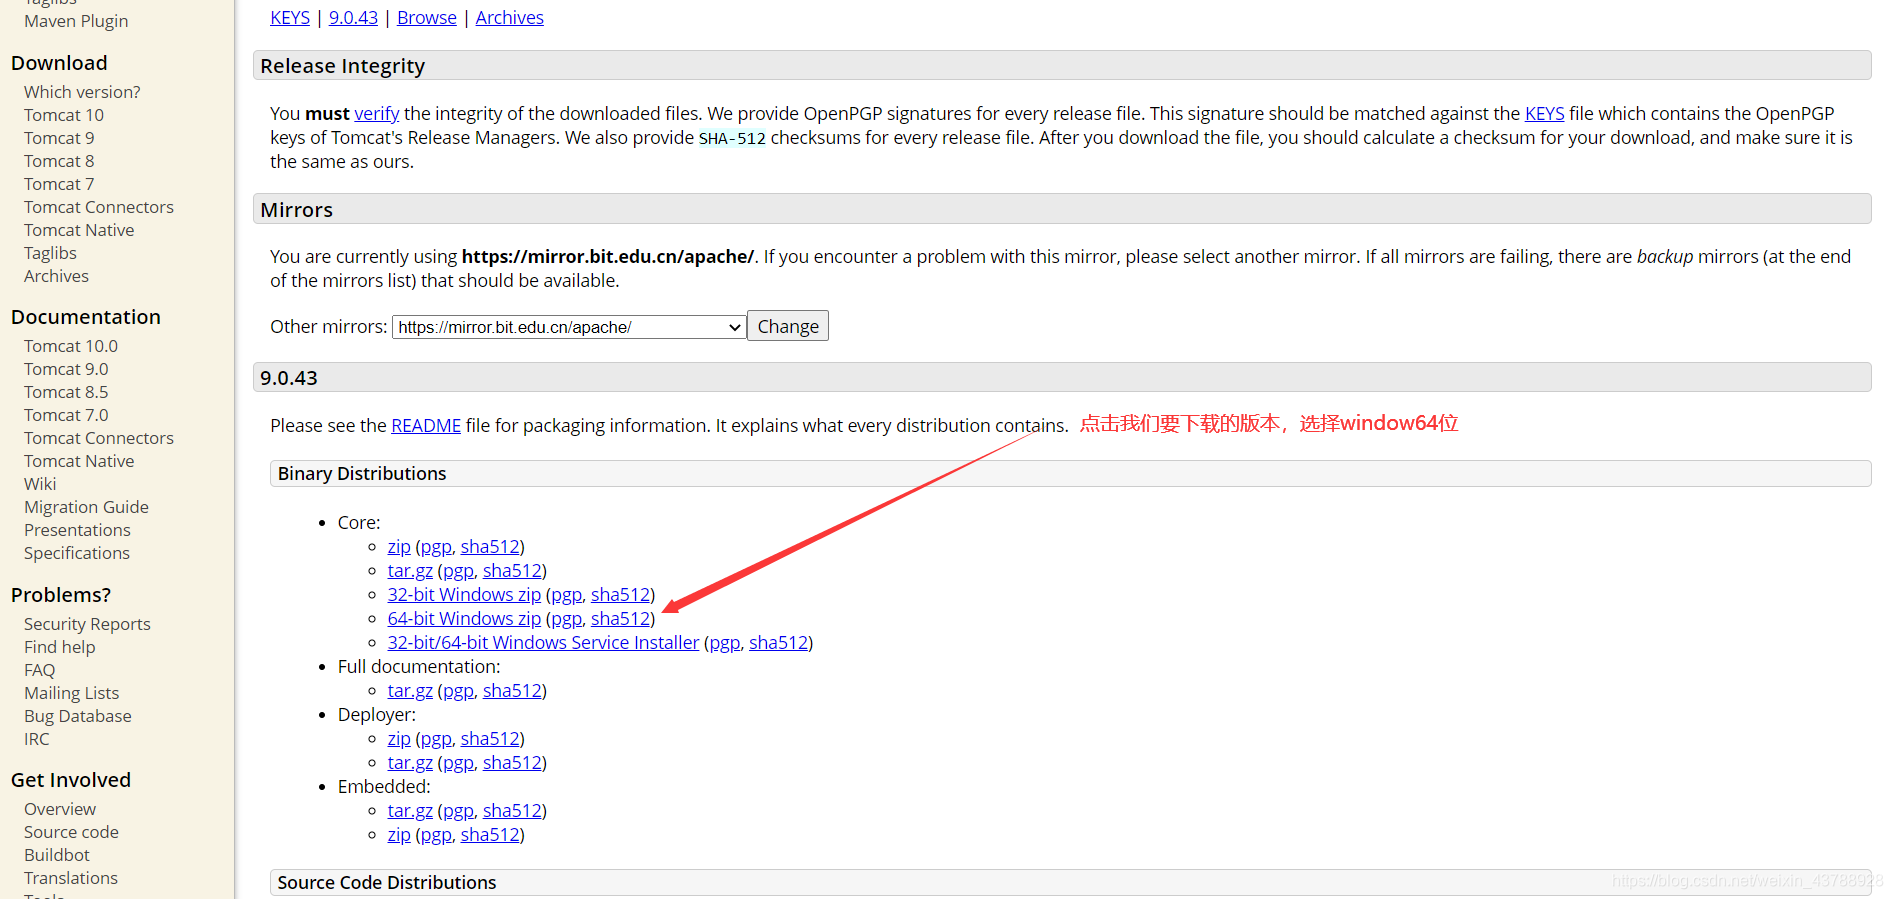Download the 32-bit Windows zip

[464, 595]
